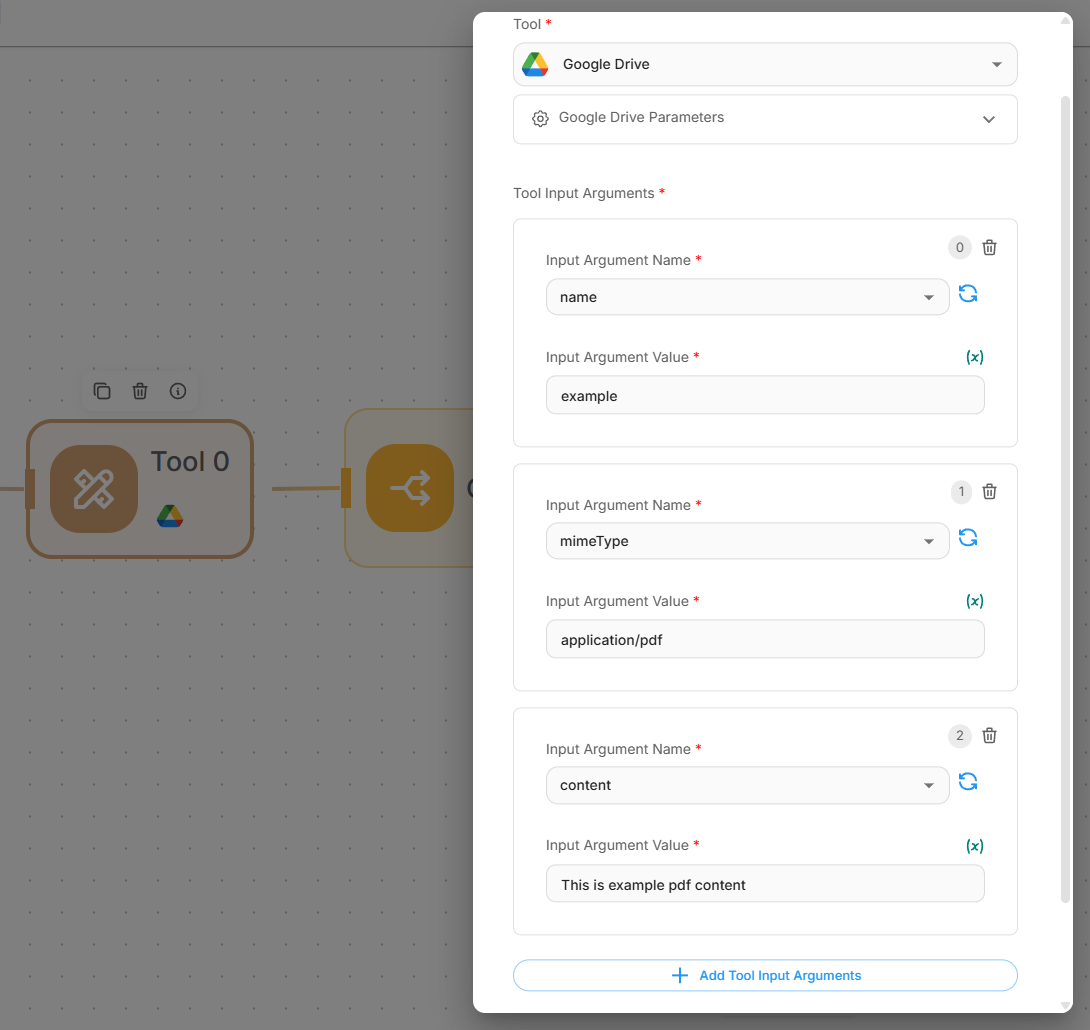This screenshot has height=1030, width=1090.
Task: Click the panel's vertical scrollbar
Action: click(x=1065, y=500)
